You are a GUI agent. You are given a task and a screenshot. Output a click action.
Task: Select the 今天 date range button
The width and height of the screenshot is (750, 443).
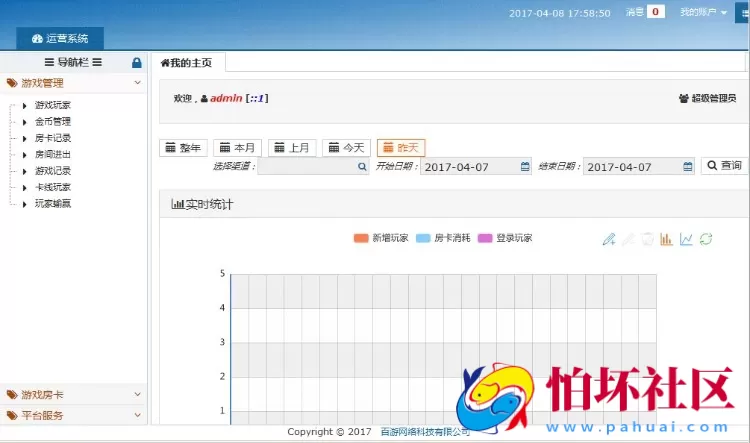click(x=346, y=148)
